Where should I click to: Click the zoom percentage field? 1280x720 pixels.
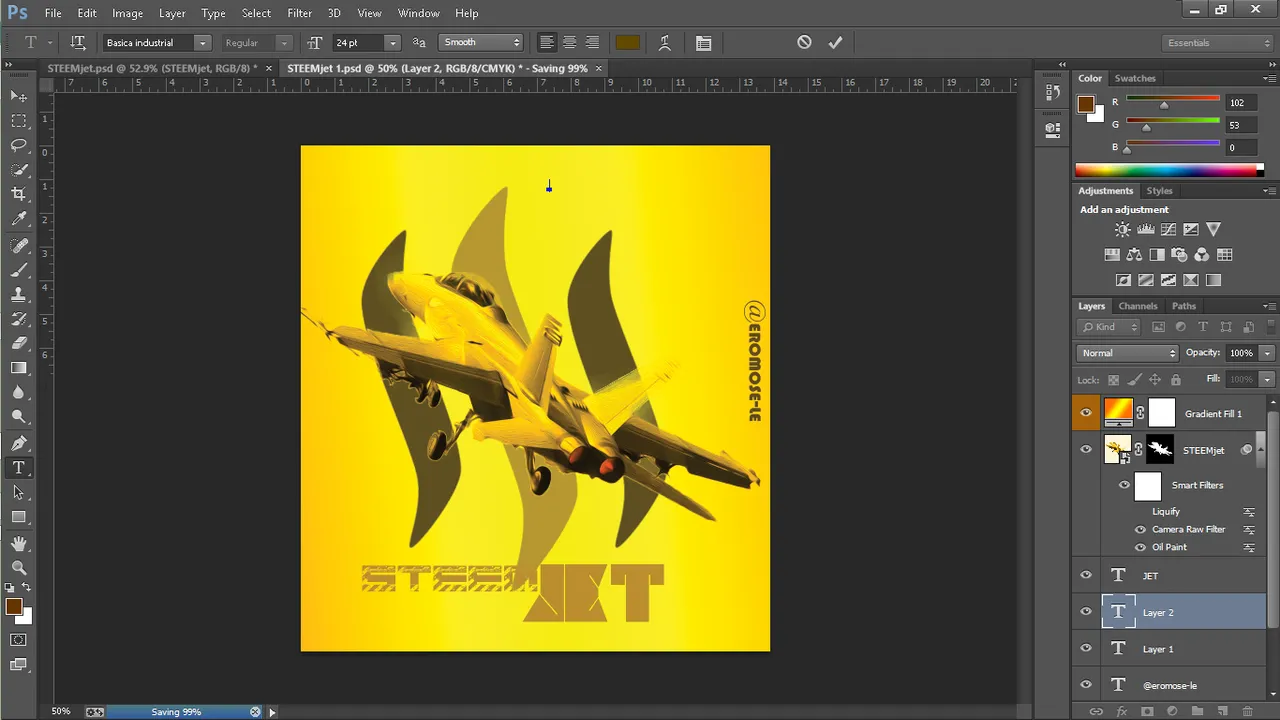[x=61, y=711]
